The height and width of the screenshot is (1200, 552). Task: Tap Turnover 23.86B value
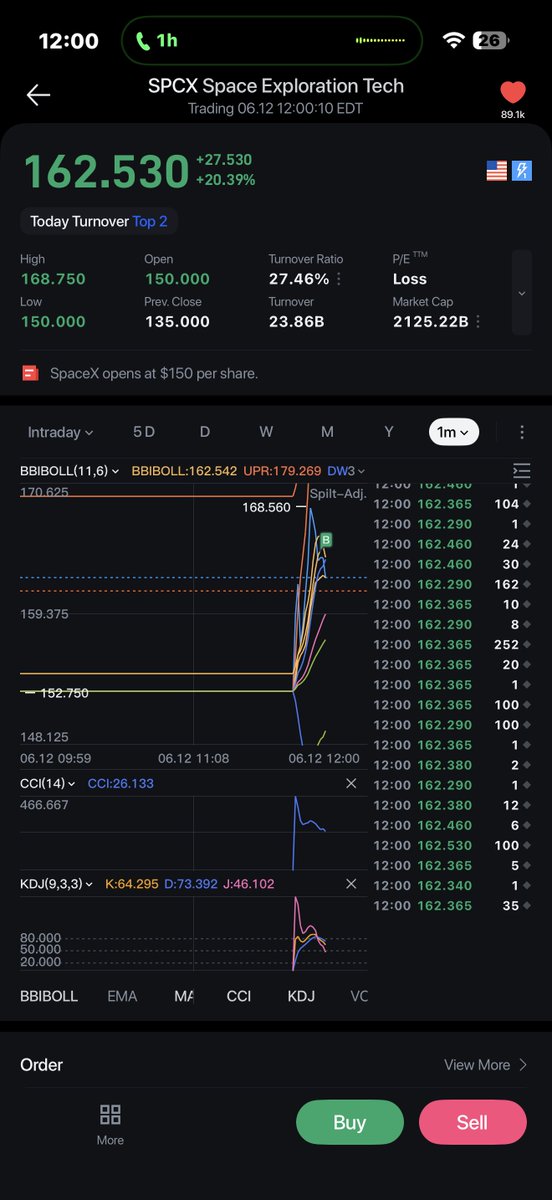tap(296, 321)
